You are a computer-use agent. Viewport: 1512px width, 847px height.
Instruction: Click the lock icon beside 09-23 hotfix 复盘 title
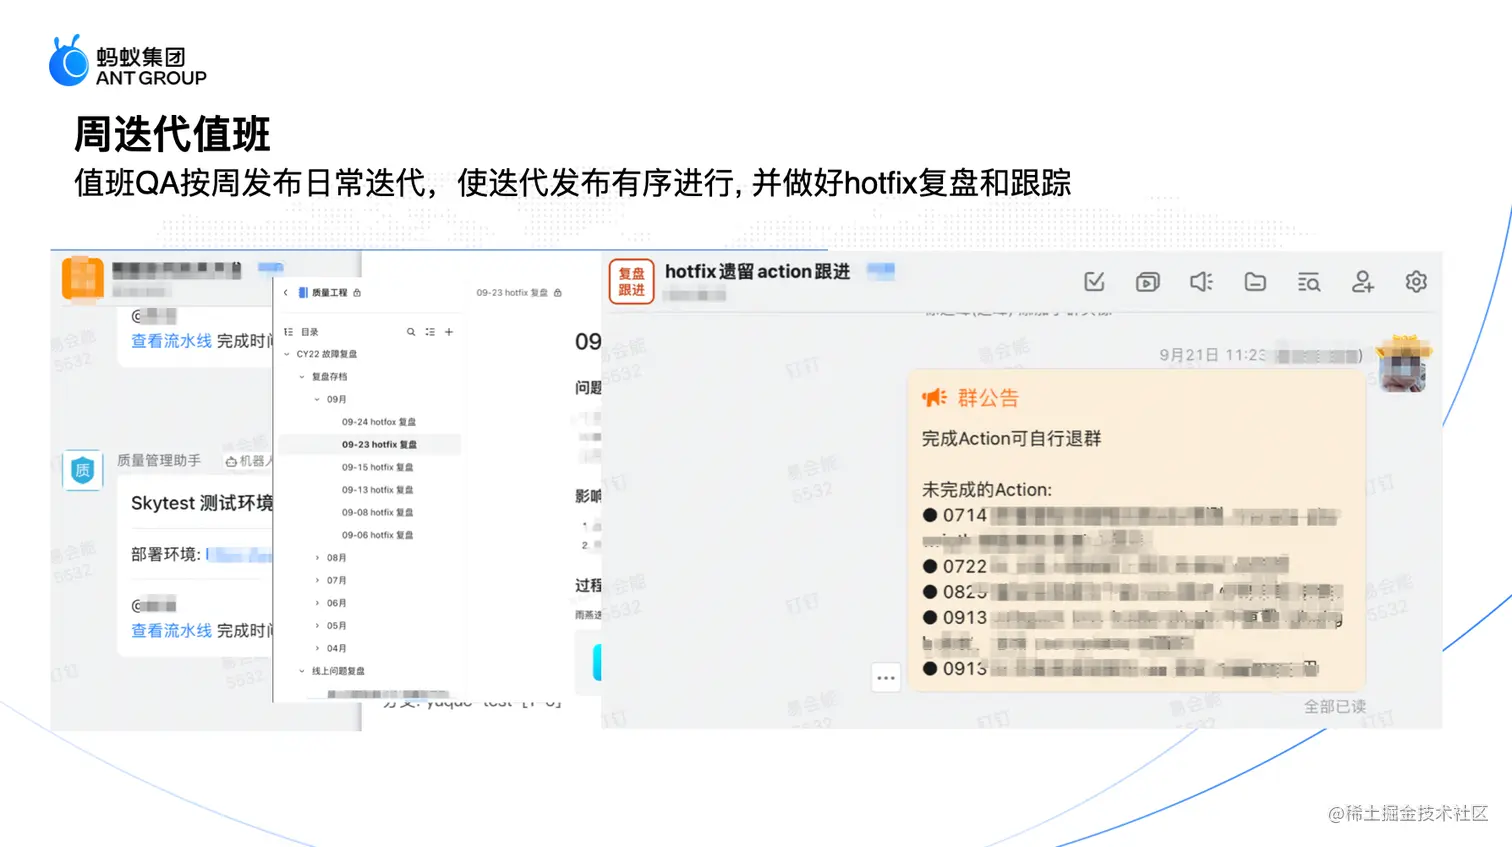[x=558, y=293]
